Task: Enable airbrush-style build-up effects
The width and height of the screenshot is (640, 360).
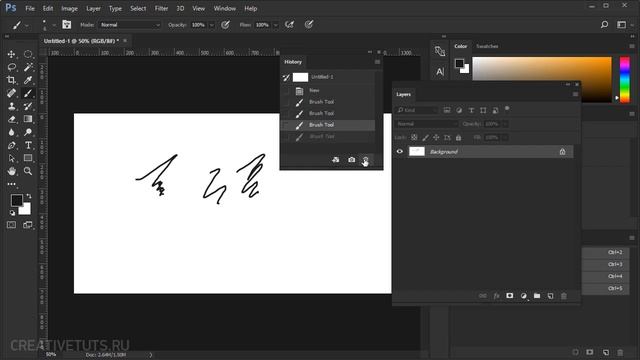Action: (289, 25)
